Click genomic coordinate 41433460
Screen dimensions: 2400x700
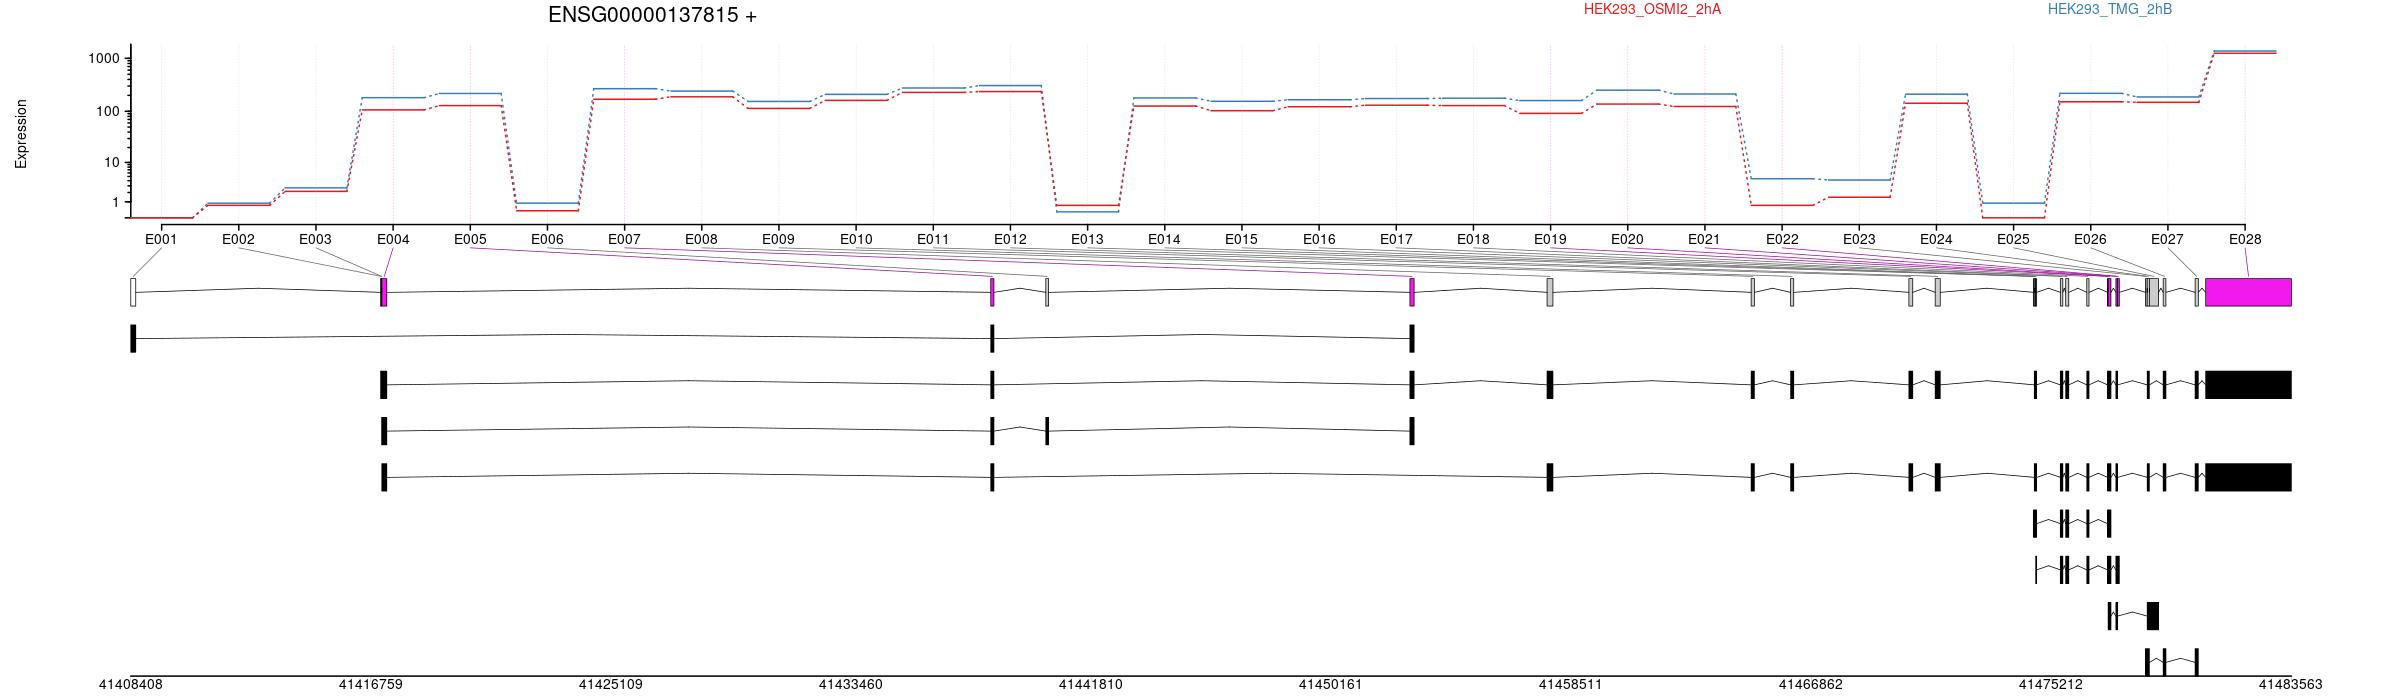(850, 685)
